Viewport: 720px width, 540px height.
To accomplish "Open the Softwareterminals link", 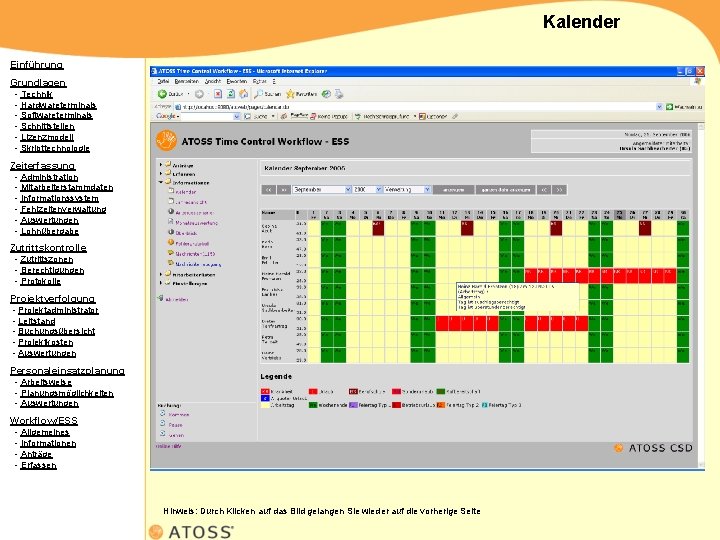I will click(56, 115).
